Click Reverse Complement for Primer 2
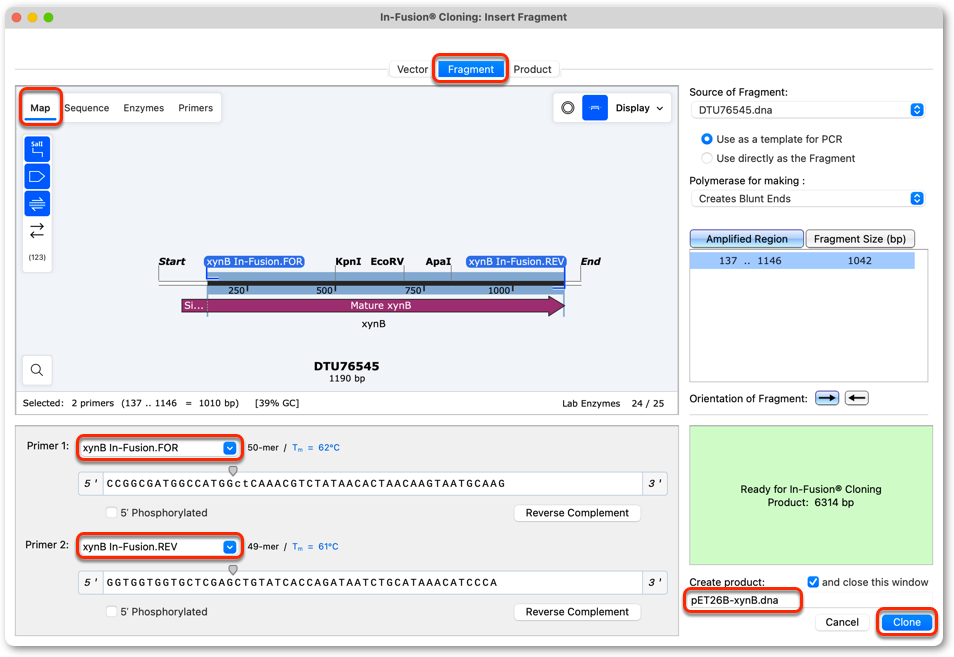This screenshot has height=657, width=954. pyautogui.click(x=577, y=612)
